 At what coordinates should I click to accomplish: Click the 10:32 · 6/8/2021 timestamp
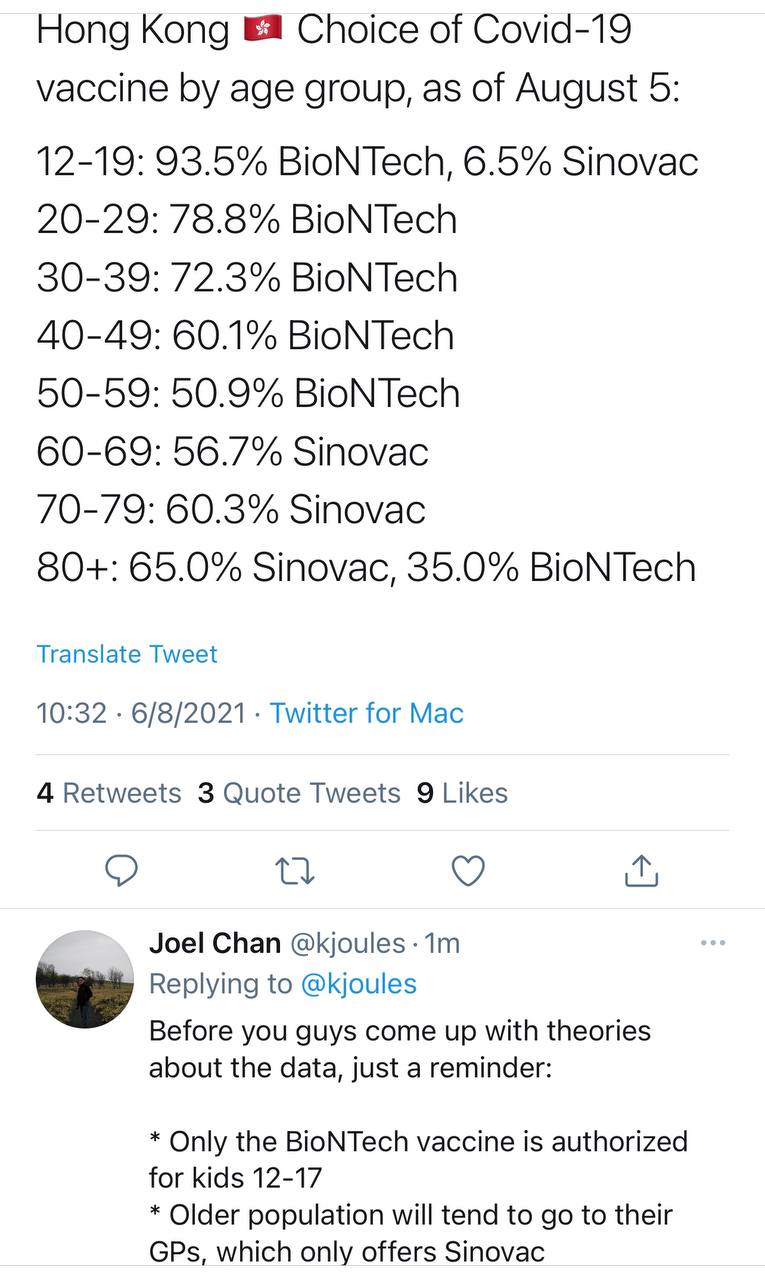141,713
